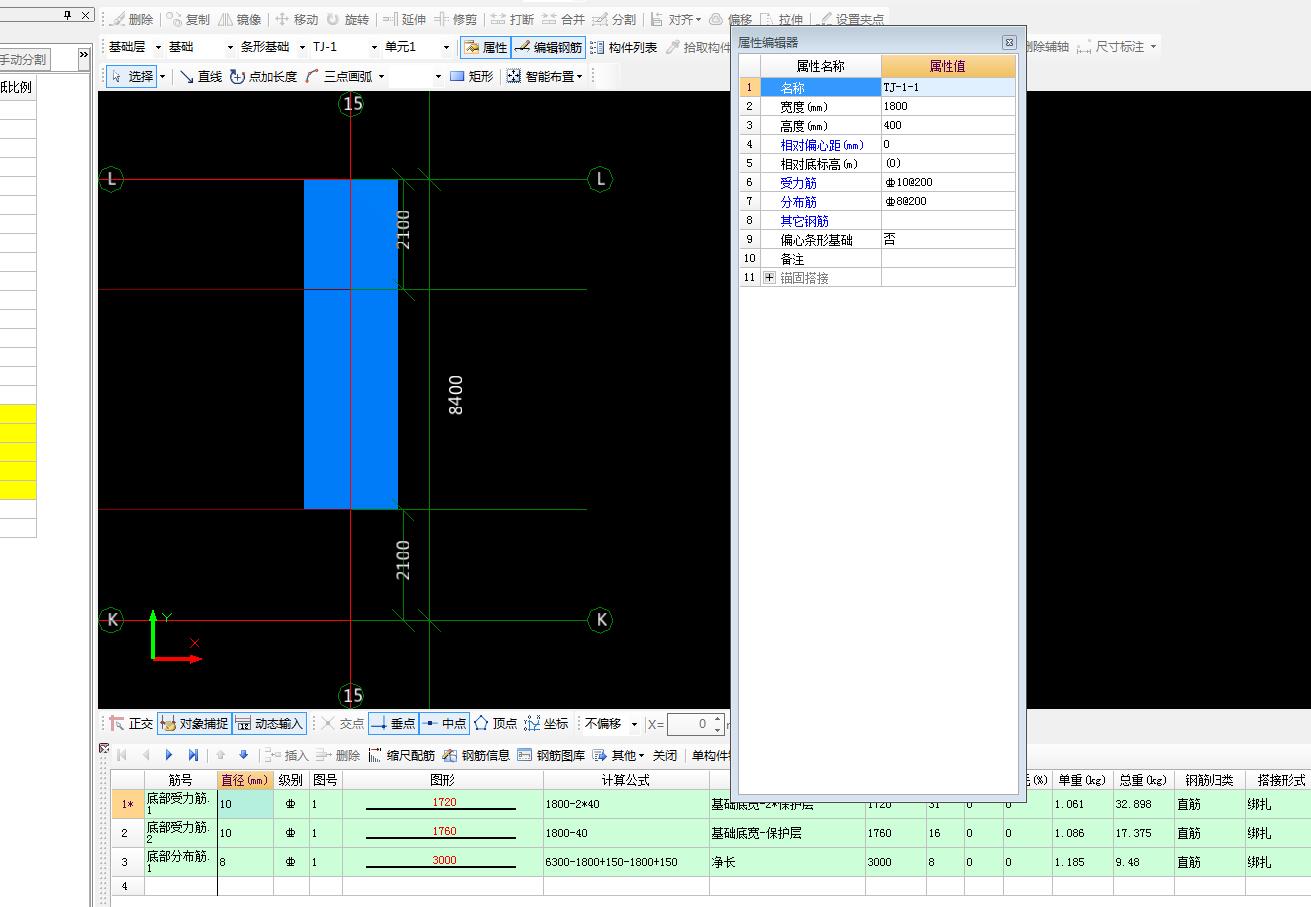Activate the 选择 (select) tool
Screen dimensions: 1311x907
pyautogui.click(x=131, y=76)
